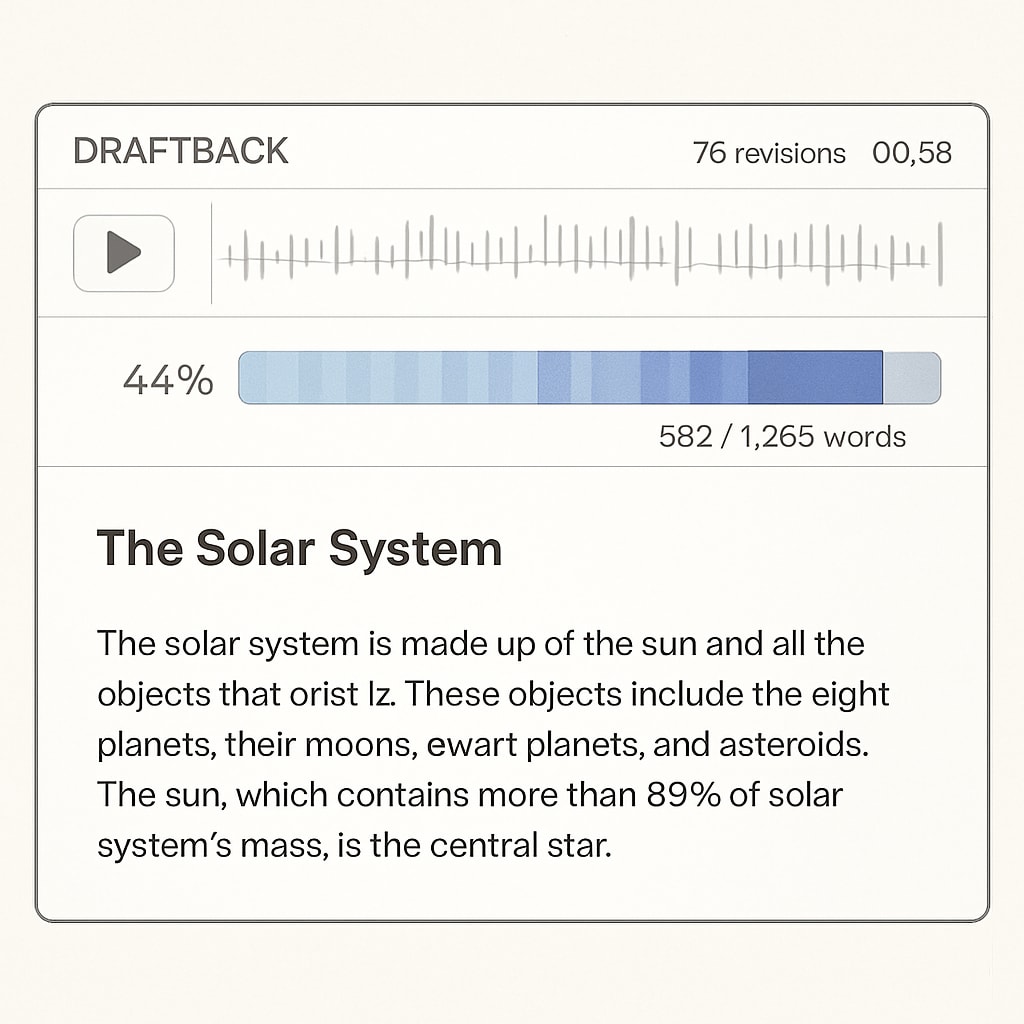Click the 582 / 1,265 words counter
Screen dimensions: 1024x1024
[782, 436]
